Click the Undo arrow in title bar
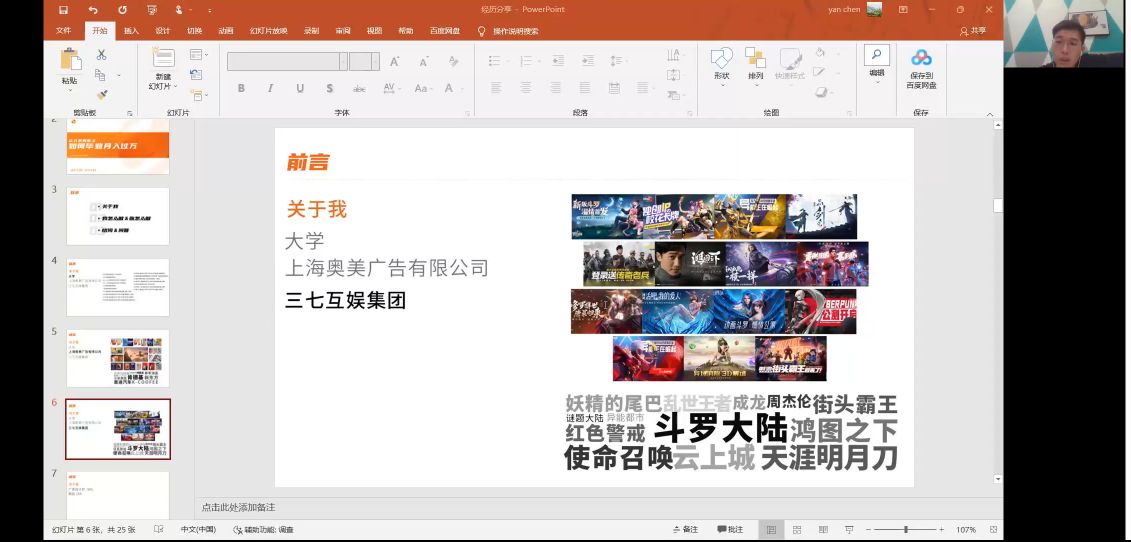This screenshot has width=1131, height=542. tap(93, 10)
